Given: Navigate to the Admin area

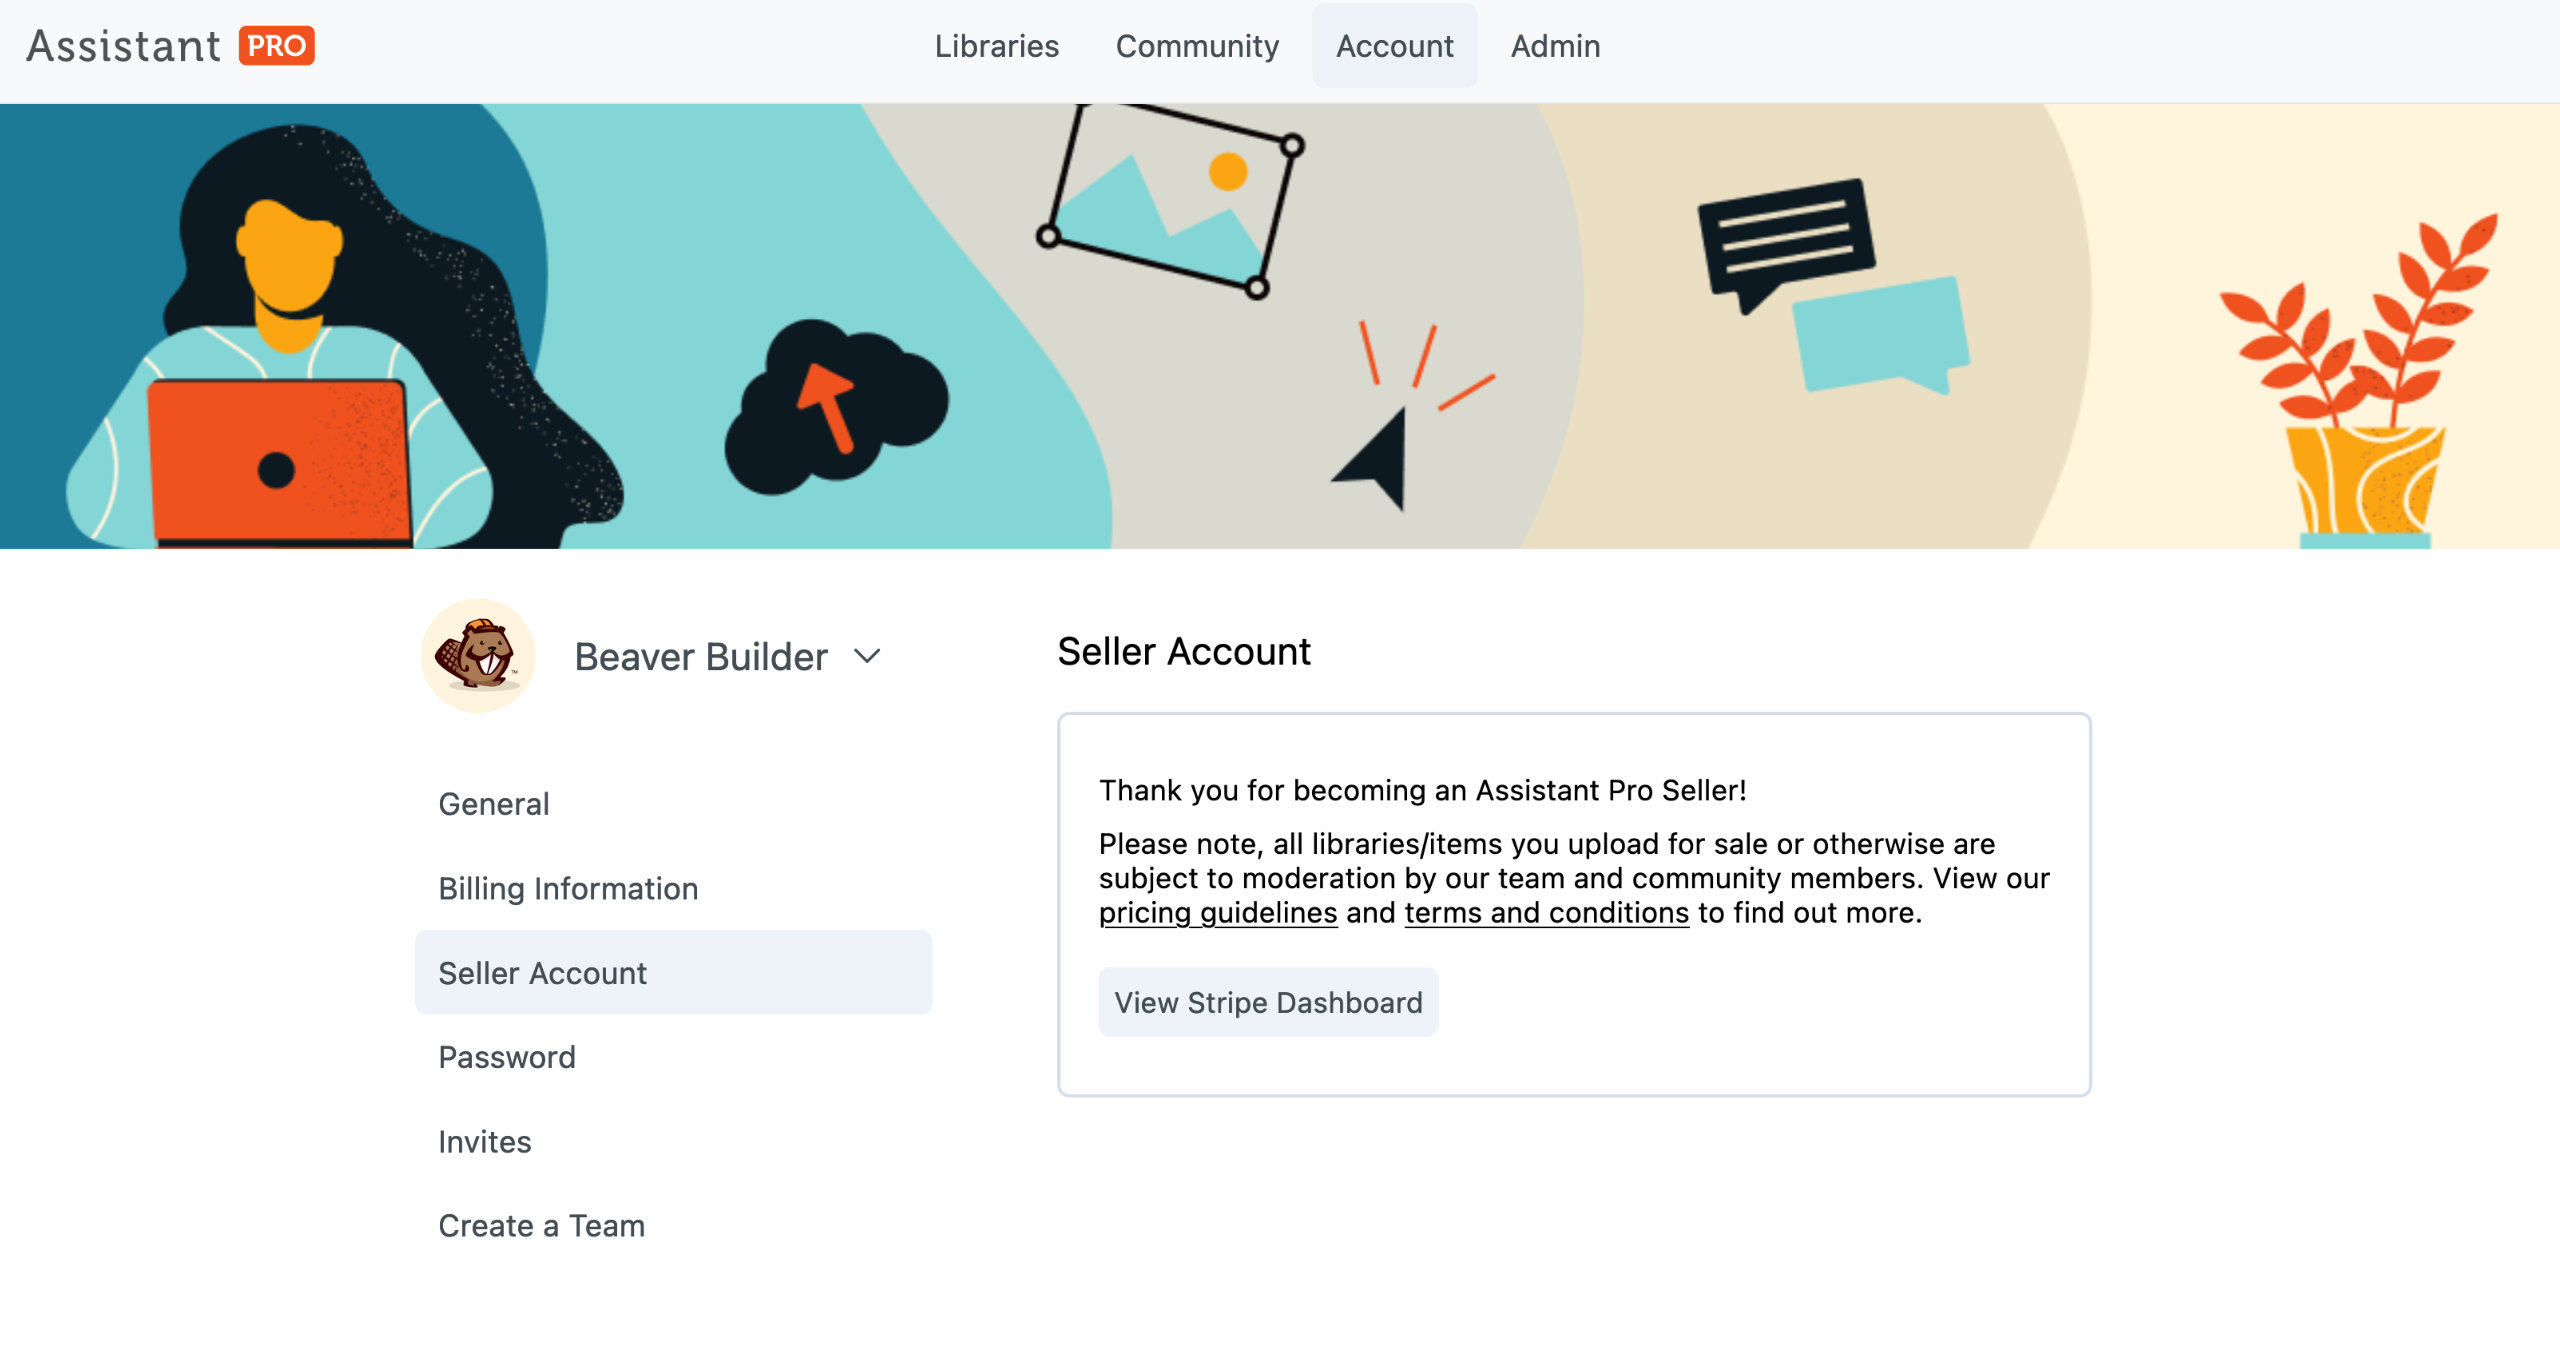Looking at the screenshot, I should click(x=1555, y=46).
